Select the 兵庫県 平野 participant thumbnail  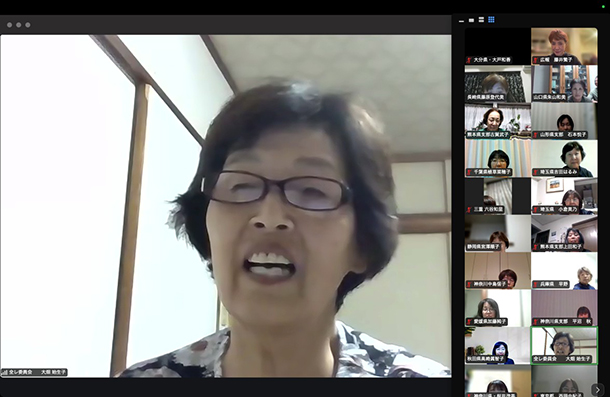[x=564, y=271]
